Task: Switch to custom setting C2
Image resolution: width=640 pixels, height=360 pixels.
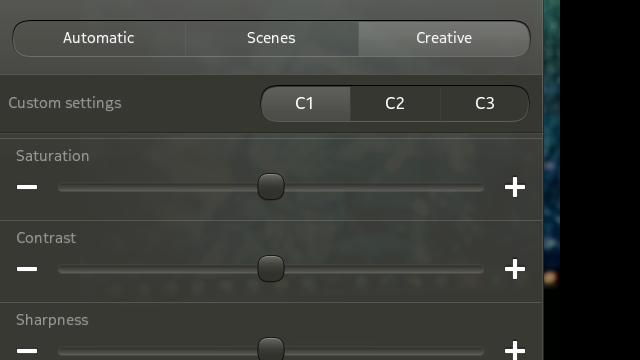Action: tap(395, 103)
